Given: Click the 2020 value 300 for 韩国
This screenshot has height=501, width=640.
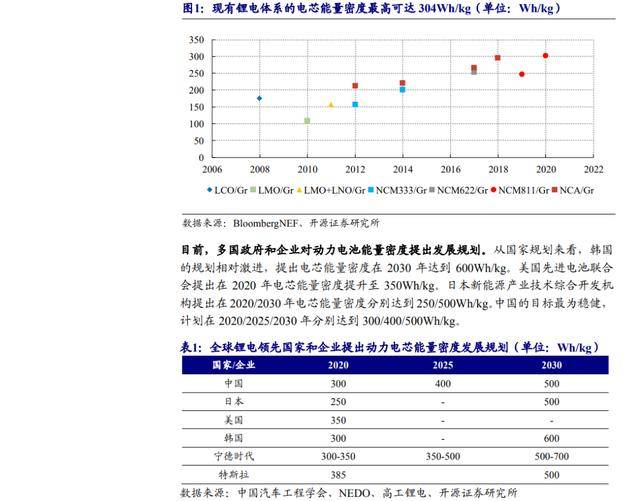Looking at the screenshot, I should click(x=338, y=439).
